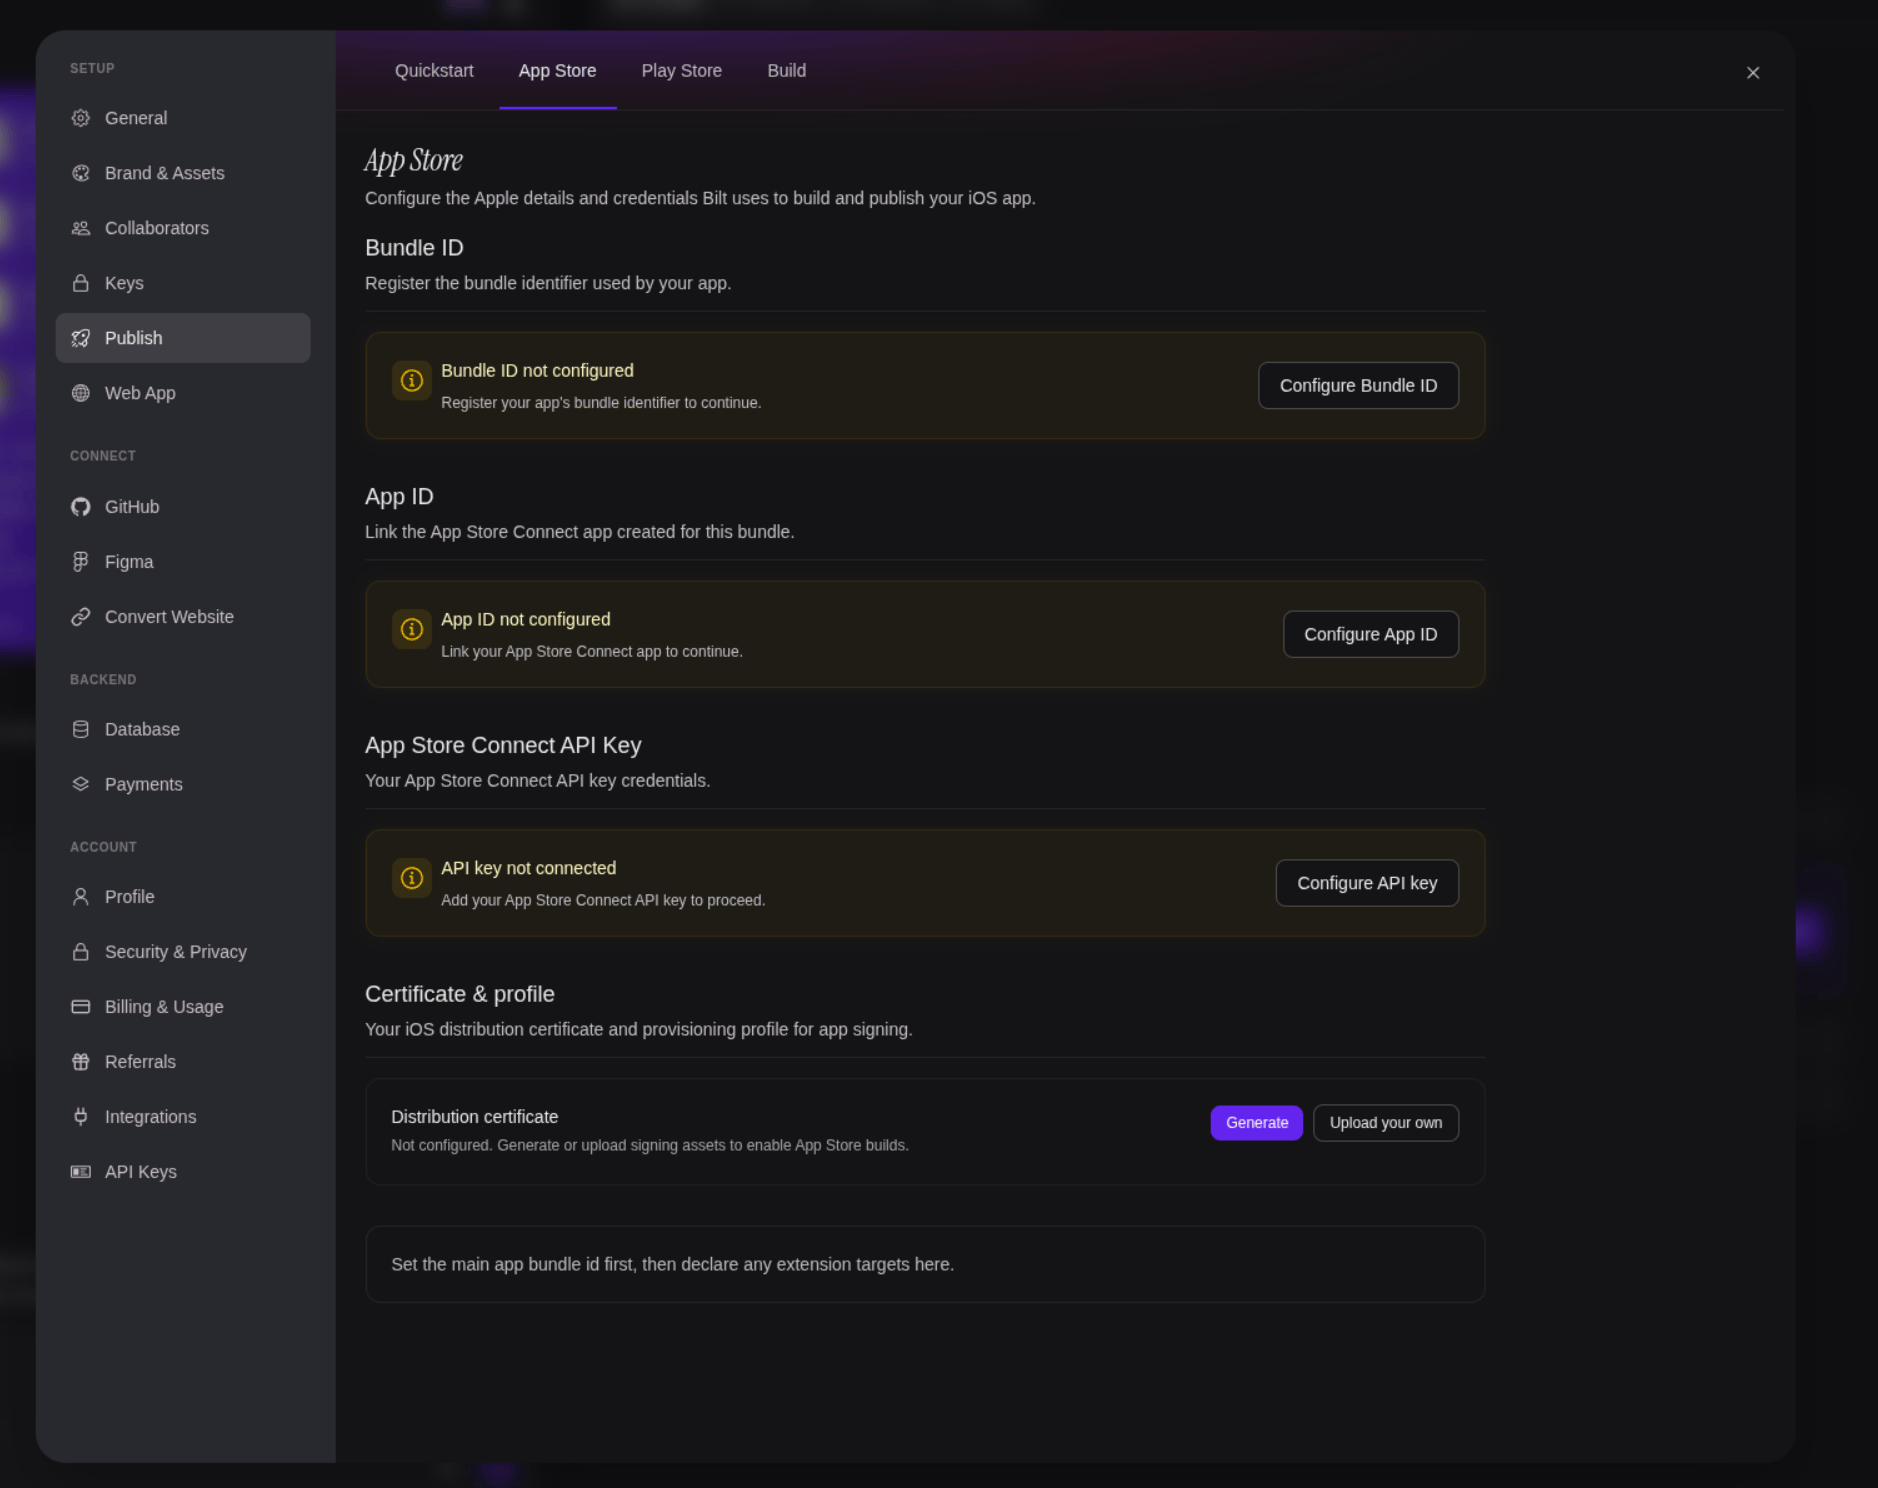1878x1488 pixels.
Task: Click info icon beside Bundle ID not configured
Action: [411, 381]
